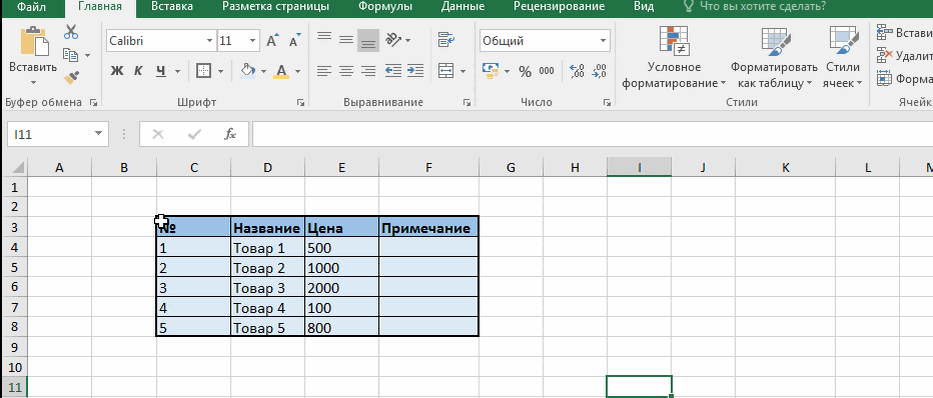Open number format Общий dropdown
Screen dimensions: 933x398
click(x=603, y=40)
